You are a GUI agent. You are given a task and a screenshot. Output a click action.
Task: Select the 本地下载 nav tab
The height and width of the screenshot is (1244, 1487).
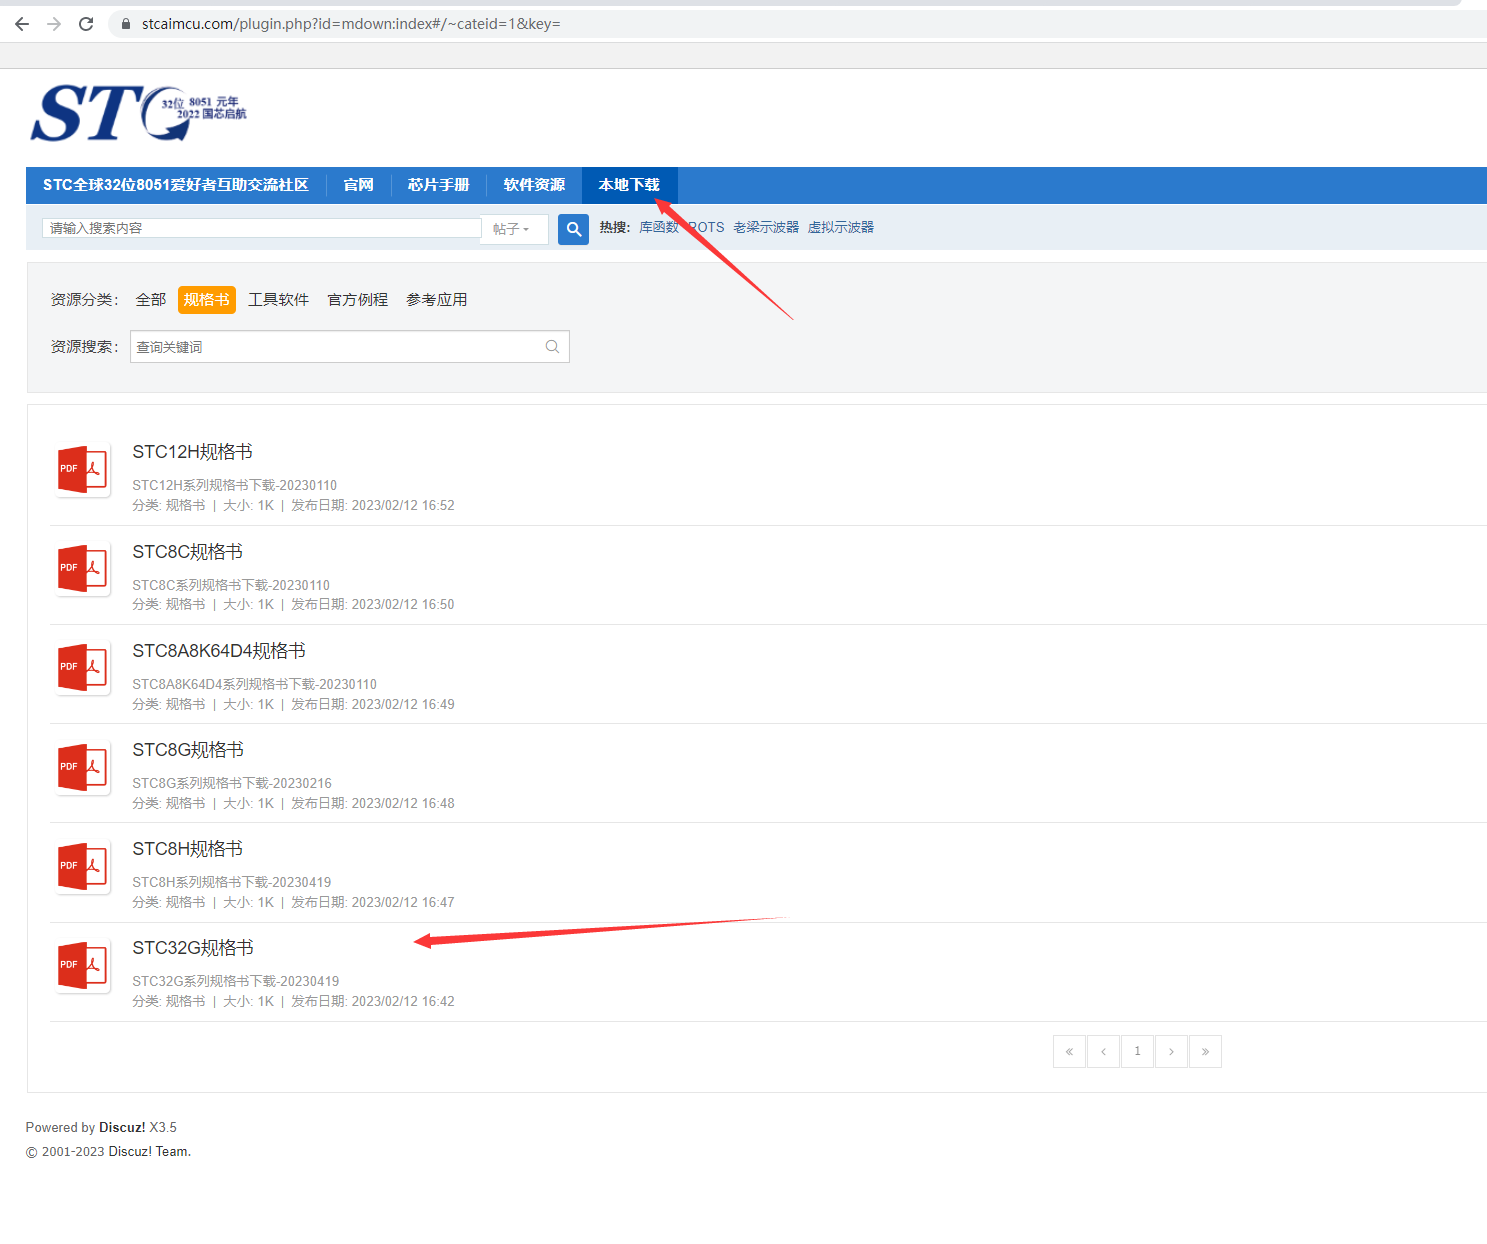click(629, 185)
